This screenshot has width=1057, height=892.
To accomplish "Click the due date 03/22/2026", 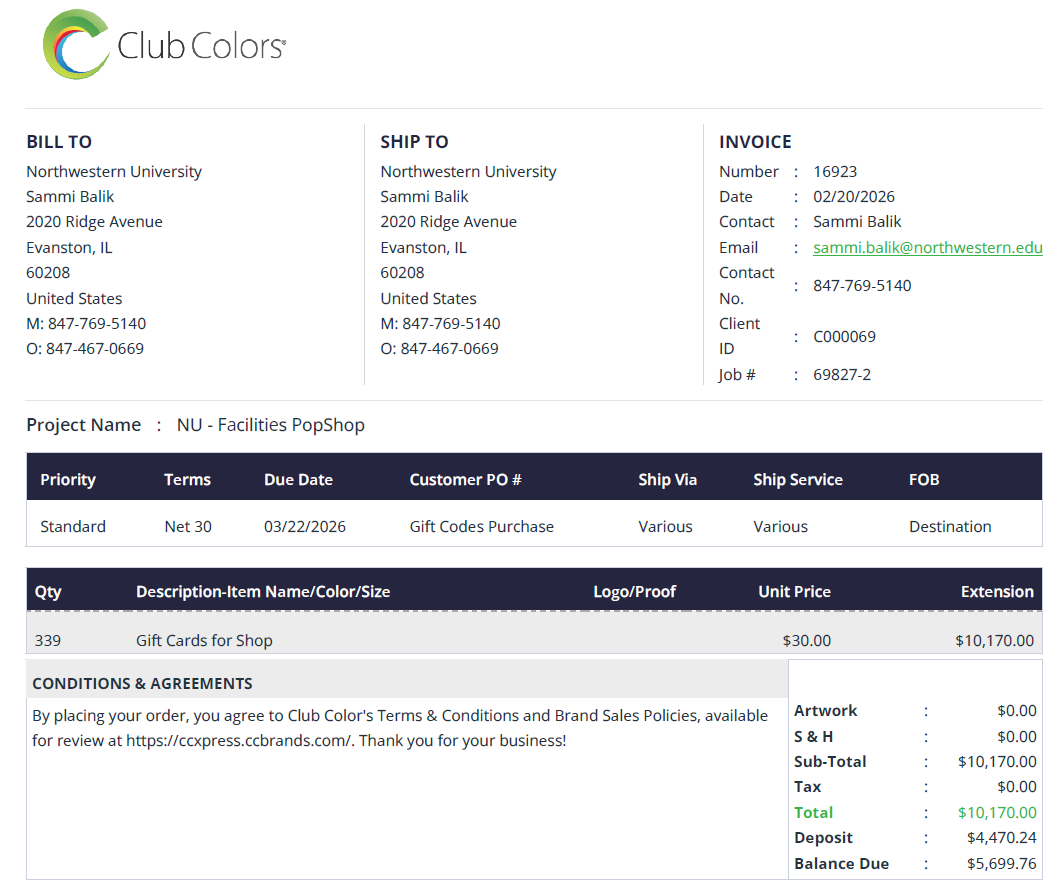I will pyautogui.click(x=305, y=527).
